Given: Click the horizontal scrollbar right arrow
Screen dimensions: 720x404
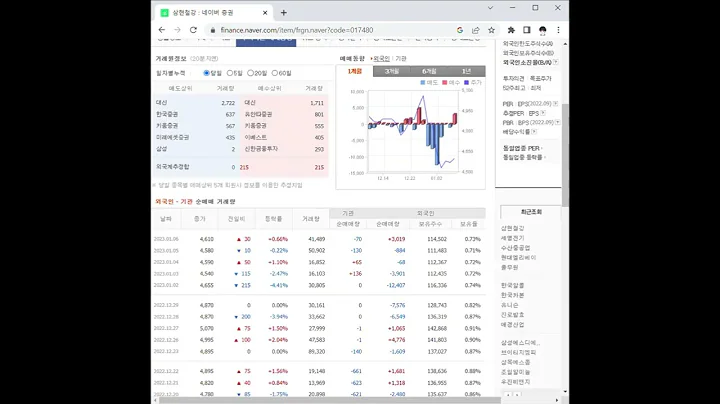Looking at the screenshot, I should (x=557, y=400).
